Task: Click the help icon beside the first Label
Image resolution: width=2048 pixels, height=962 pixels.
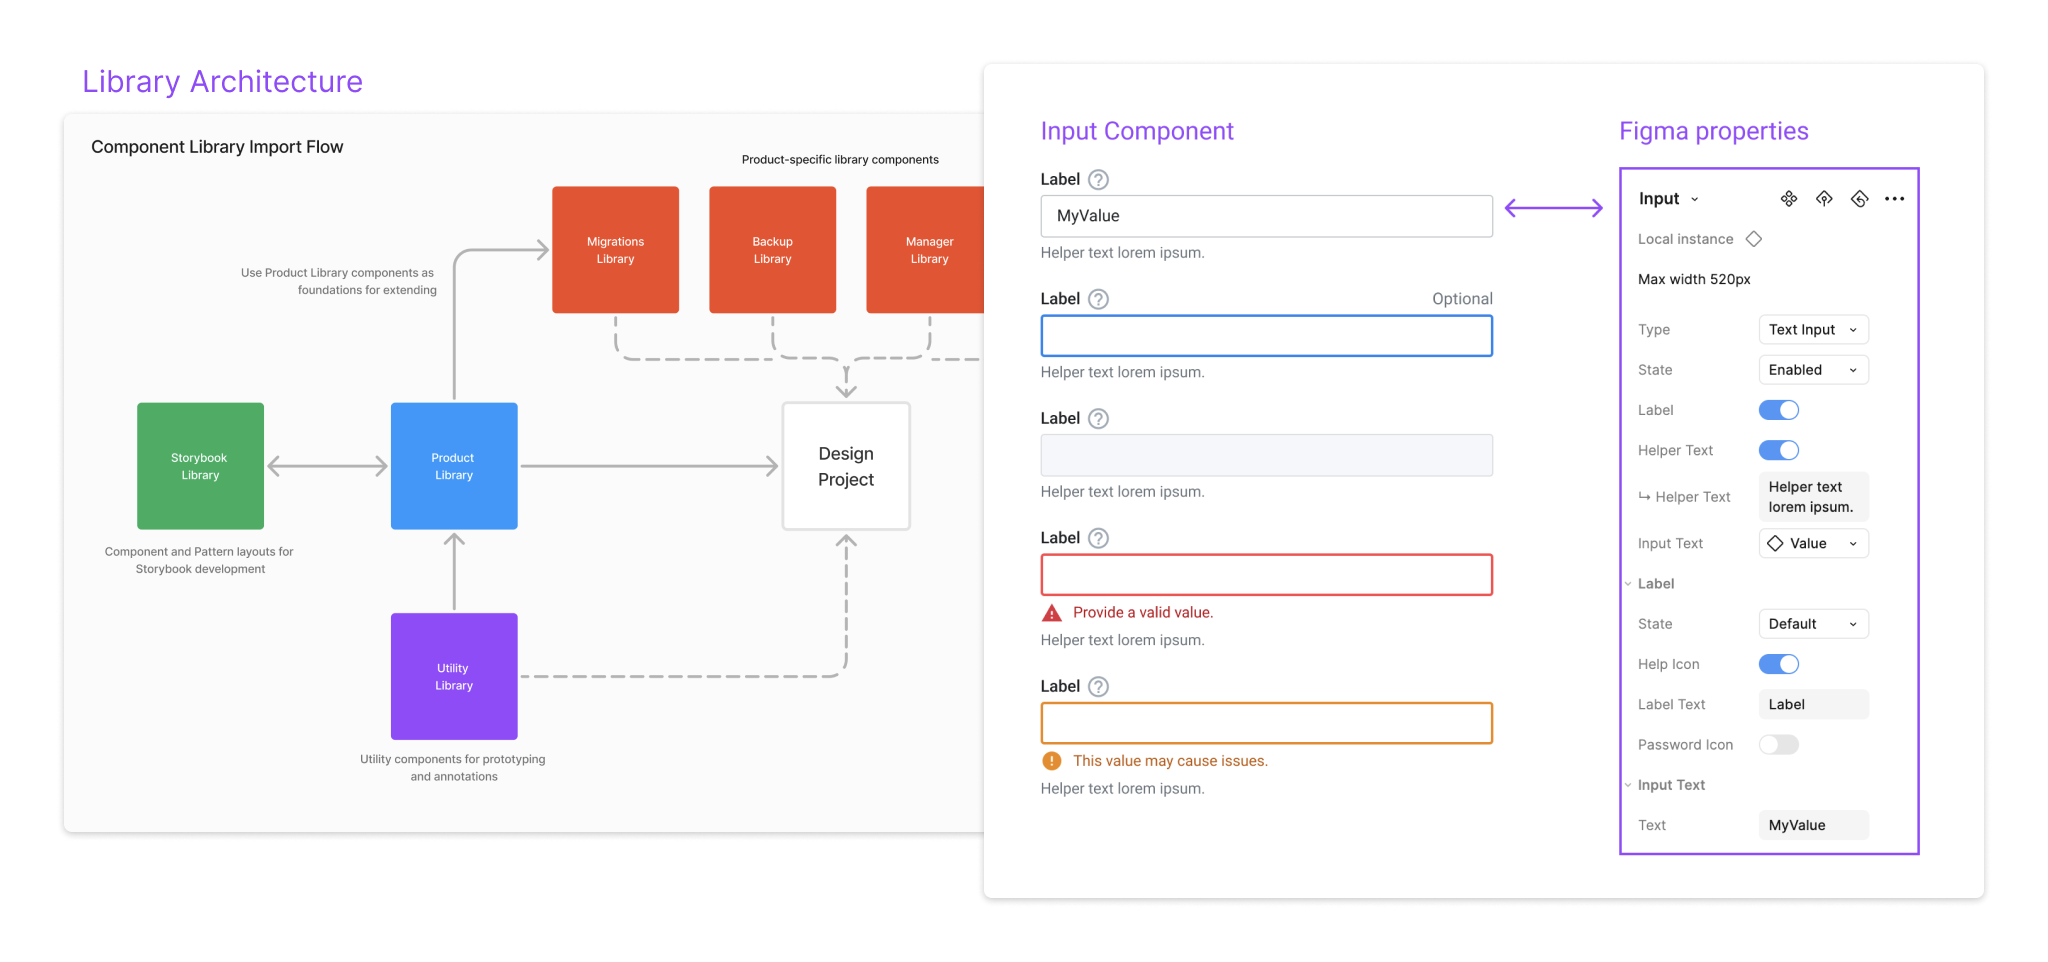Action: pos(1097,179)
